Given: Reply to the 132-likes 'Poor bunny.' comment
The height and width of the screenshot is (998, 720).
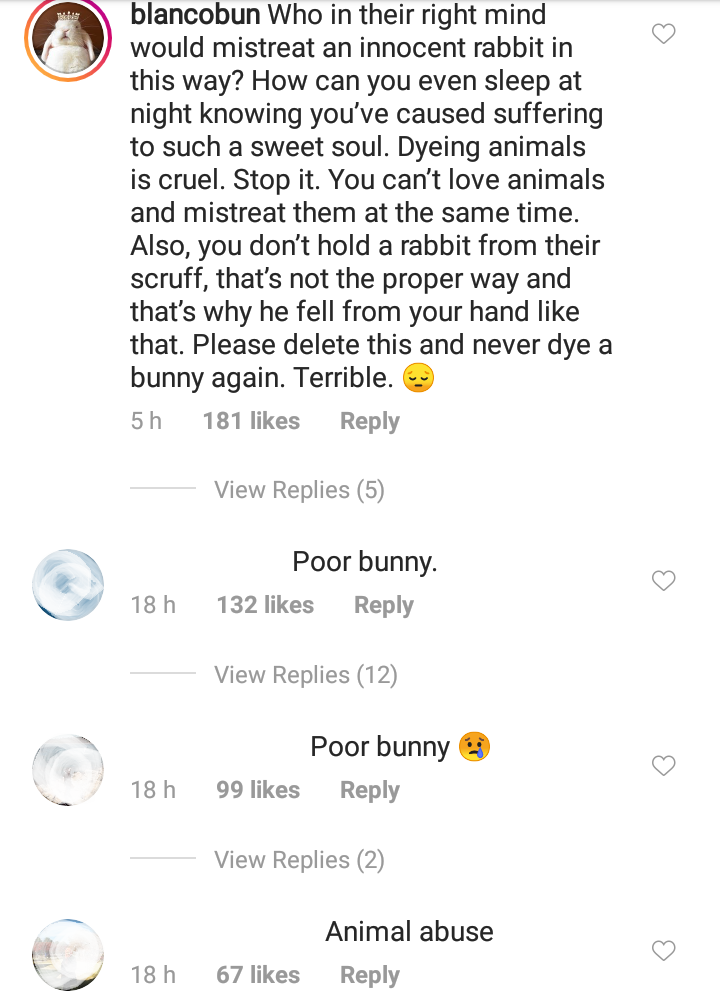Looking at the screenshot, I should (383, 606).
